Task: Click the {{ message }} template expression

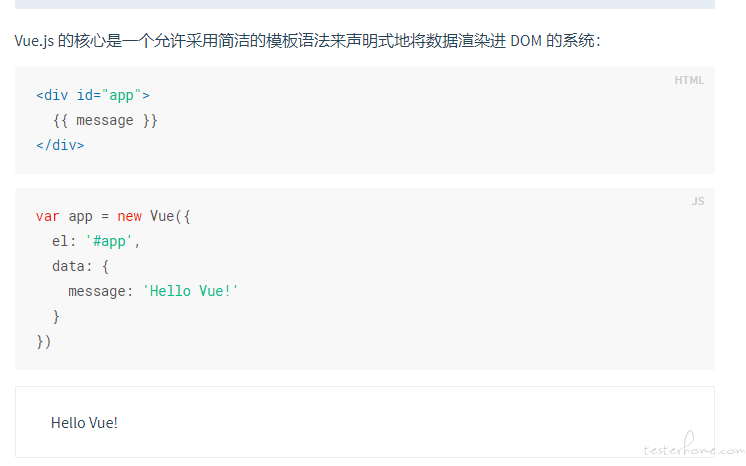Action: [105, 120]
